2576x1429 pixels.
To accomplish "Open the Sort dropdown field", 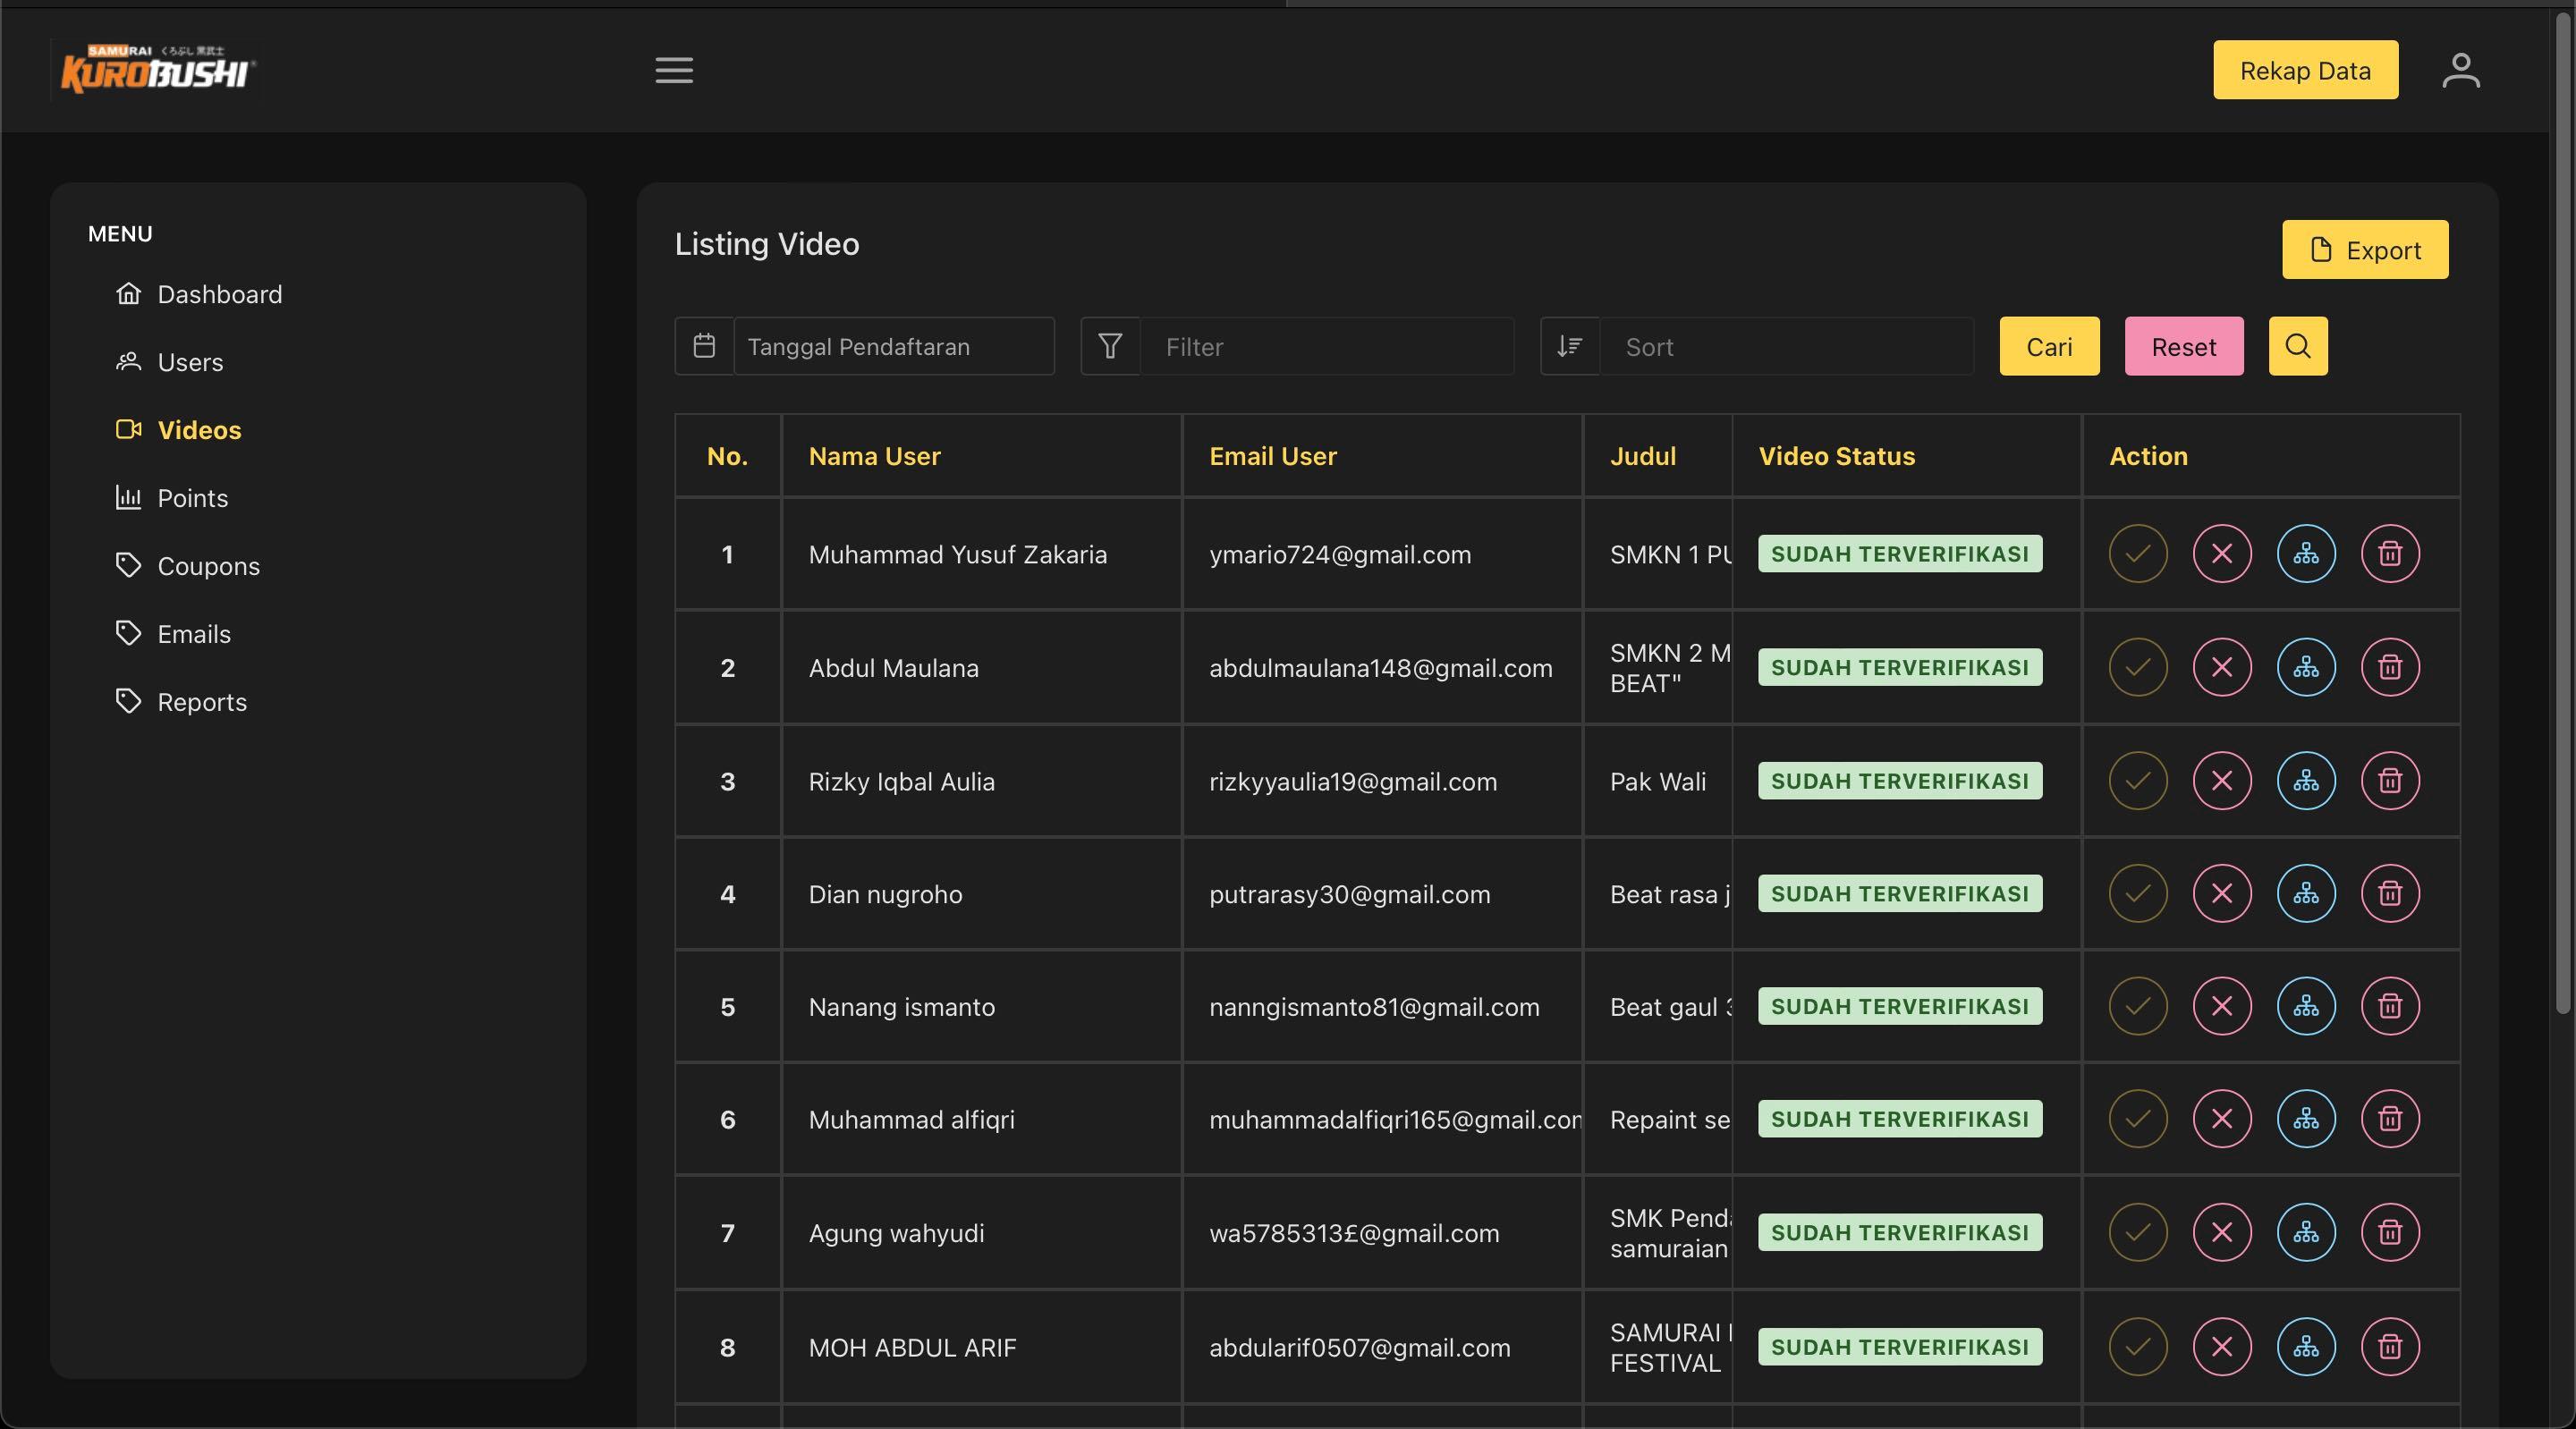I will [1787, 346].
